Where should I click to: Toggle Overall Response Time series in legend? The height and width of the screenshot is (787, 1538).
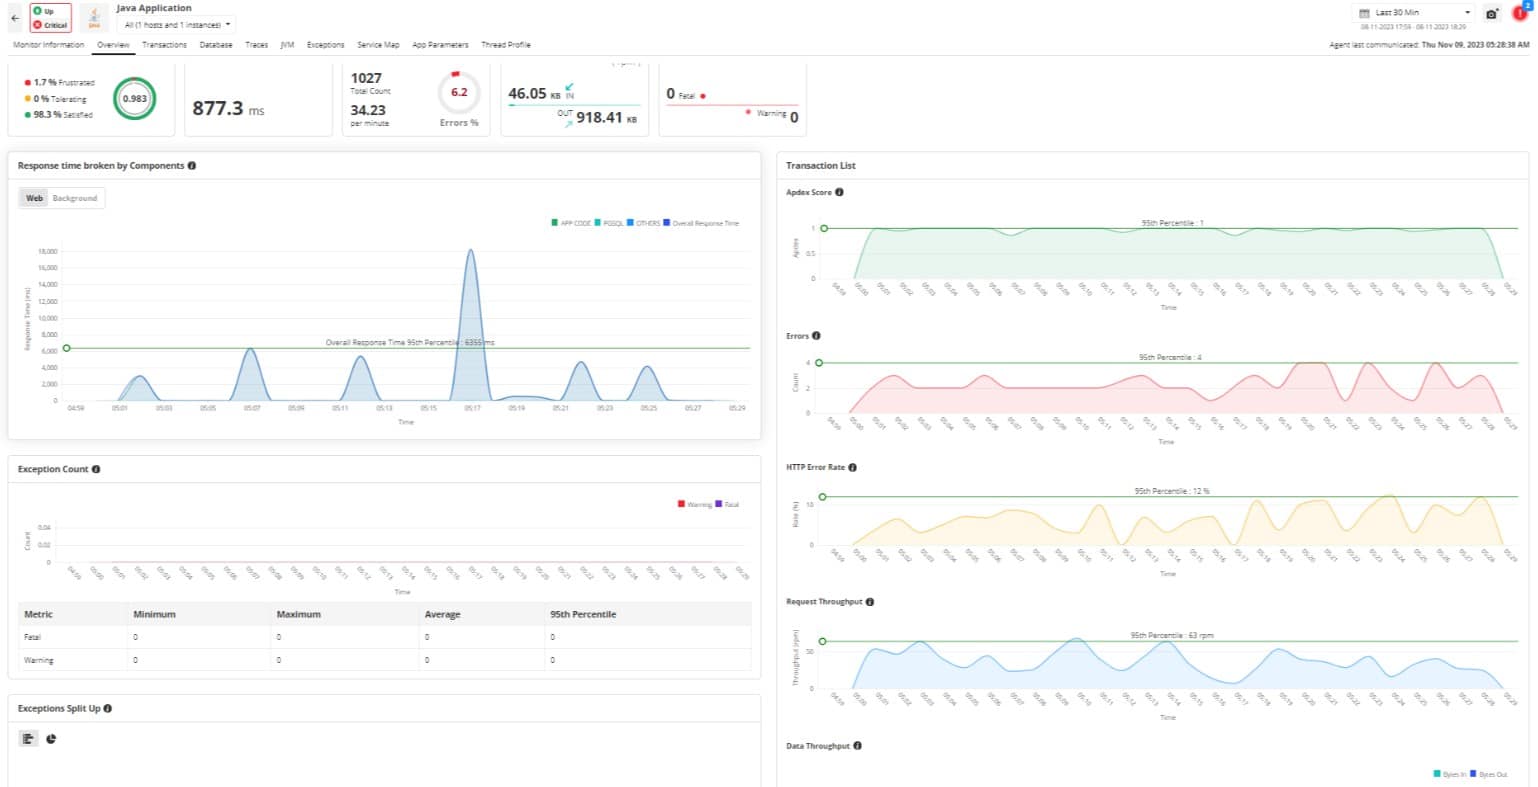pos(701,223)
